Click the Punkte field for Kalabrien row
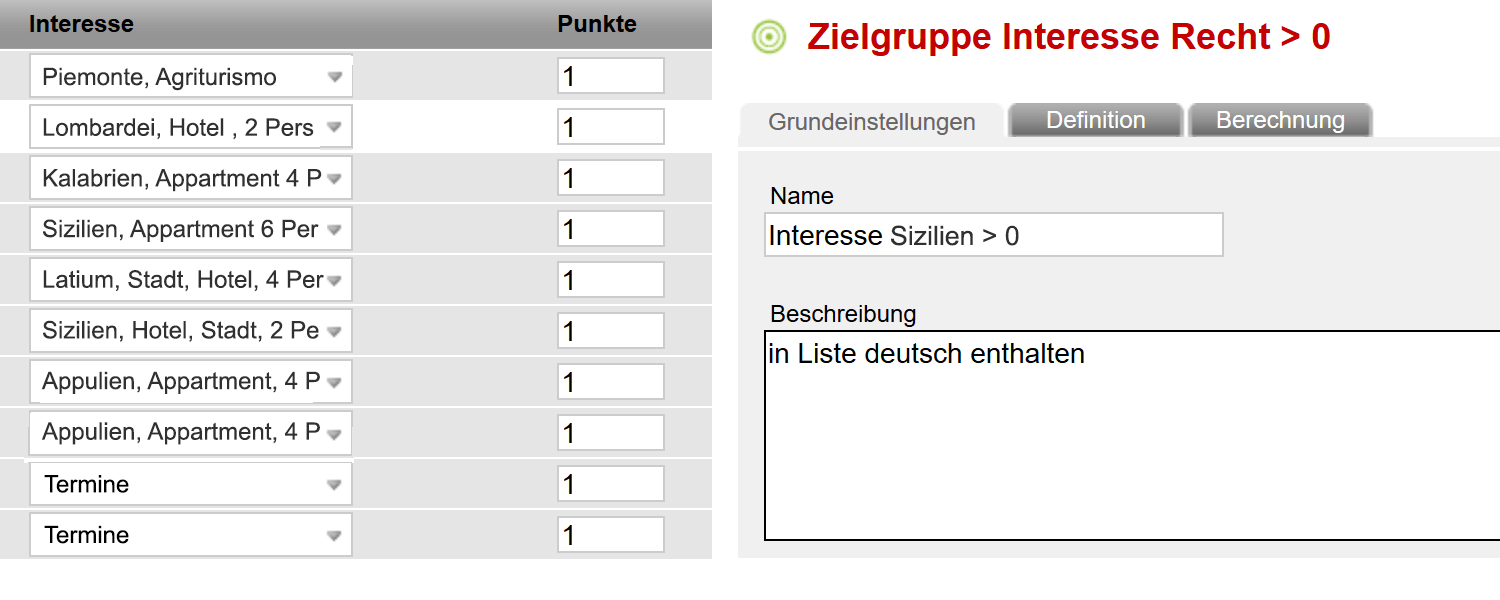This screenshot has height=600, width=1500. tap(611, 179)
